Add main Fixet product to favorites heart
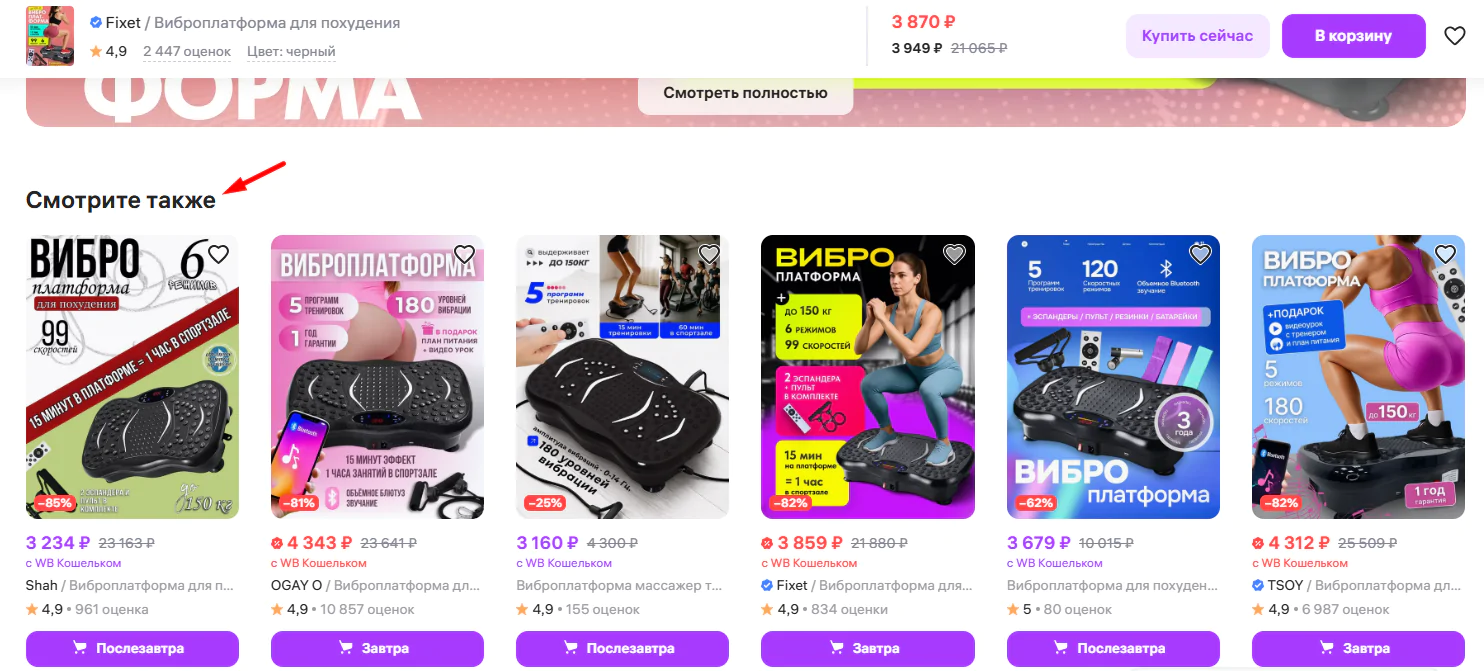 click(1454, 36)
